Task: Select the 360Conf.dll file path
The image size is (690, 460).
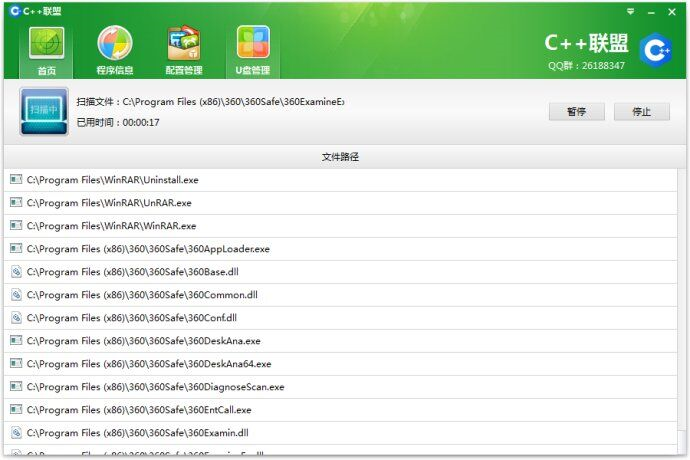Action: [x=132, y=318]
